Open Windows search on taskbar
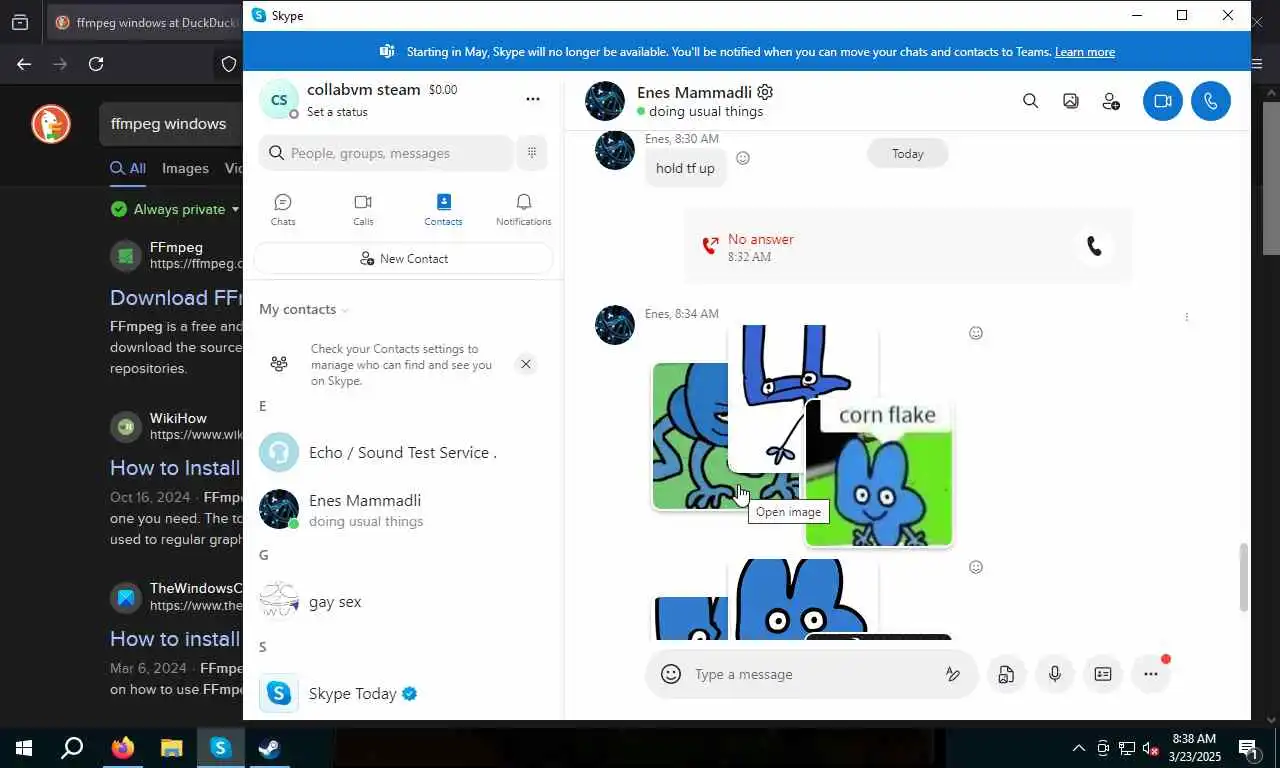This screenshot has width=1280, height=768. 72,747
